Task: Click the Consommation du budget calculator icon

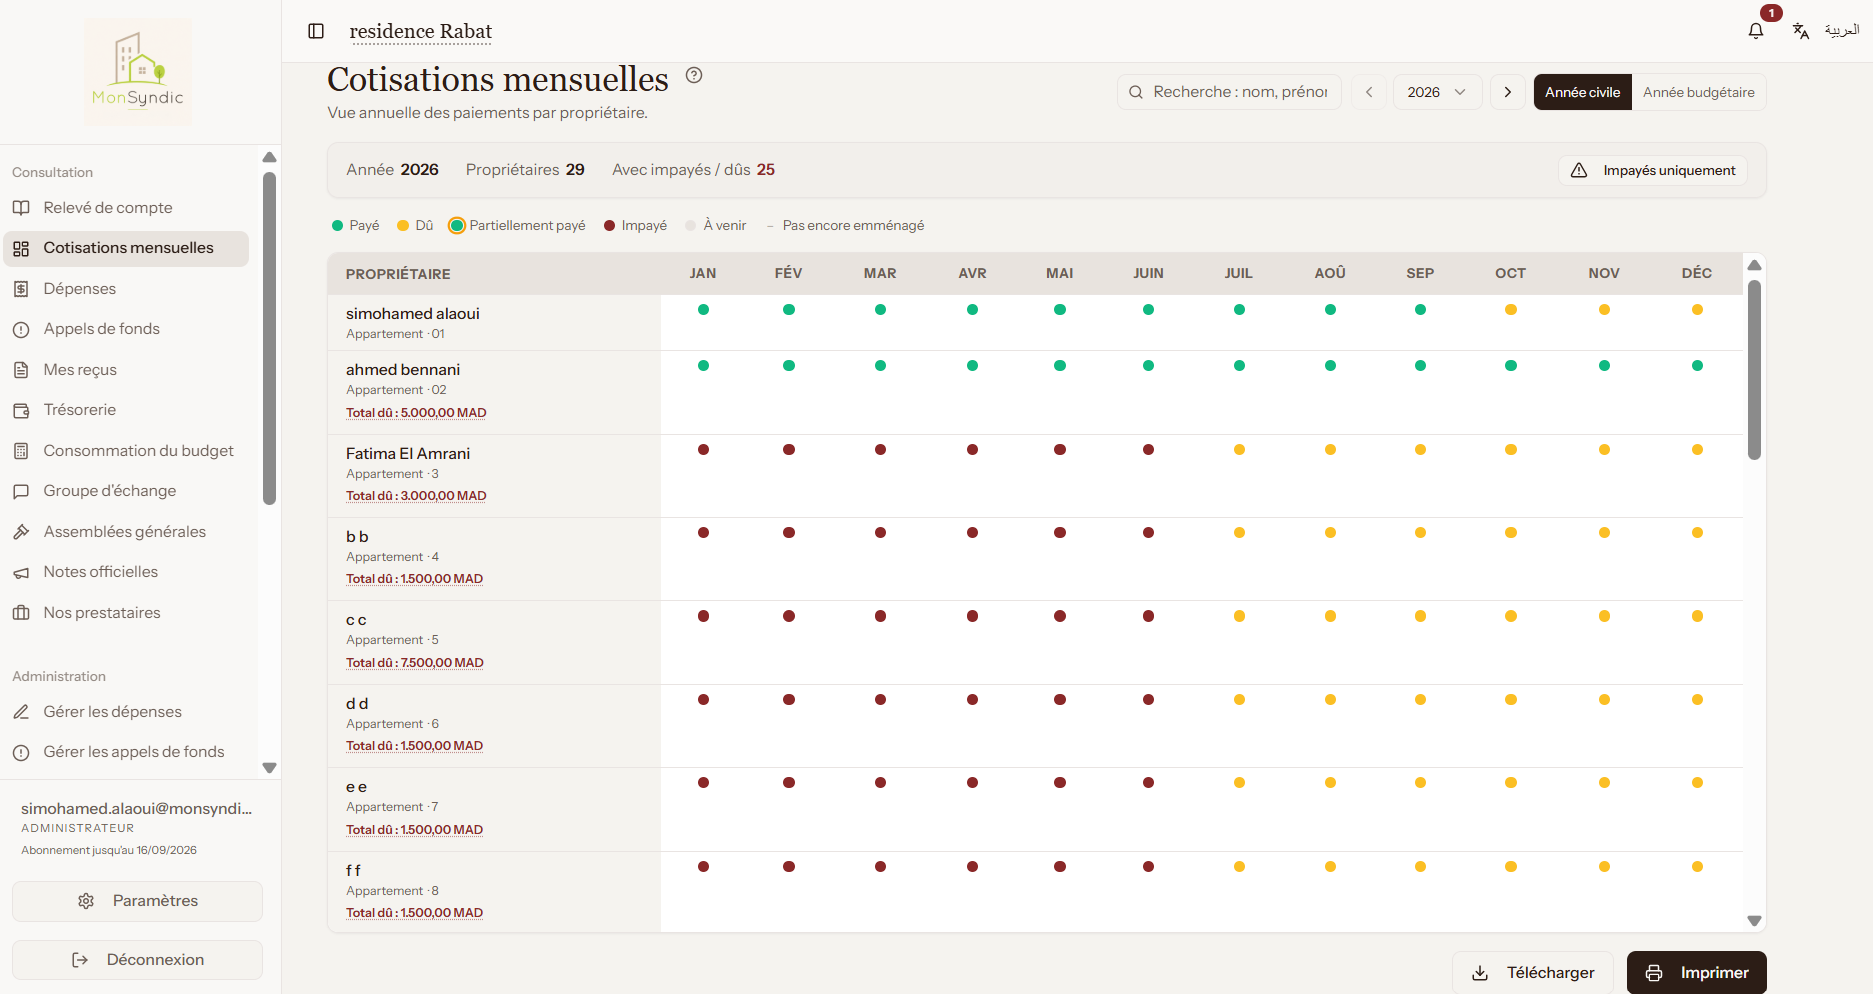Action: 21,451
